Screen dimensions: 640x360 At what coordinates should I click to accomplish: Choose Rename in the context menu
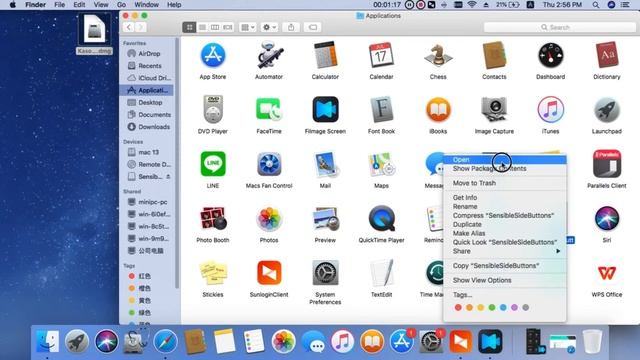pyautogui.click(x=505, y=206)
